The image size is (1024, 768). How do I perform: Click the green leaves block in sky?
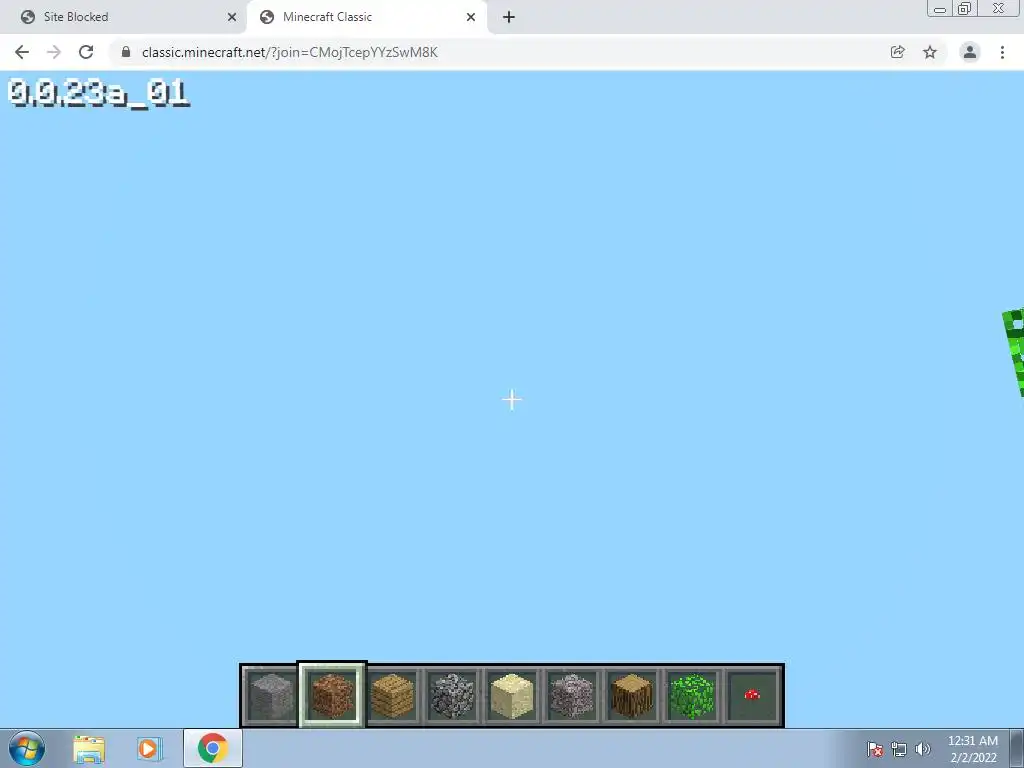pyautogui.click(x=1014, y=353)
